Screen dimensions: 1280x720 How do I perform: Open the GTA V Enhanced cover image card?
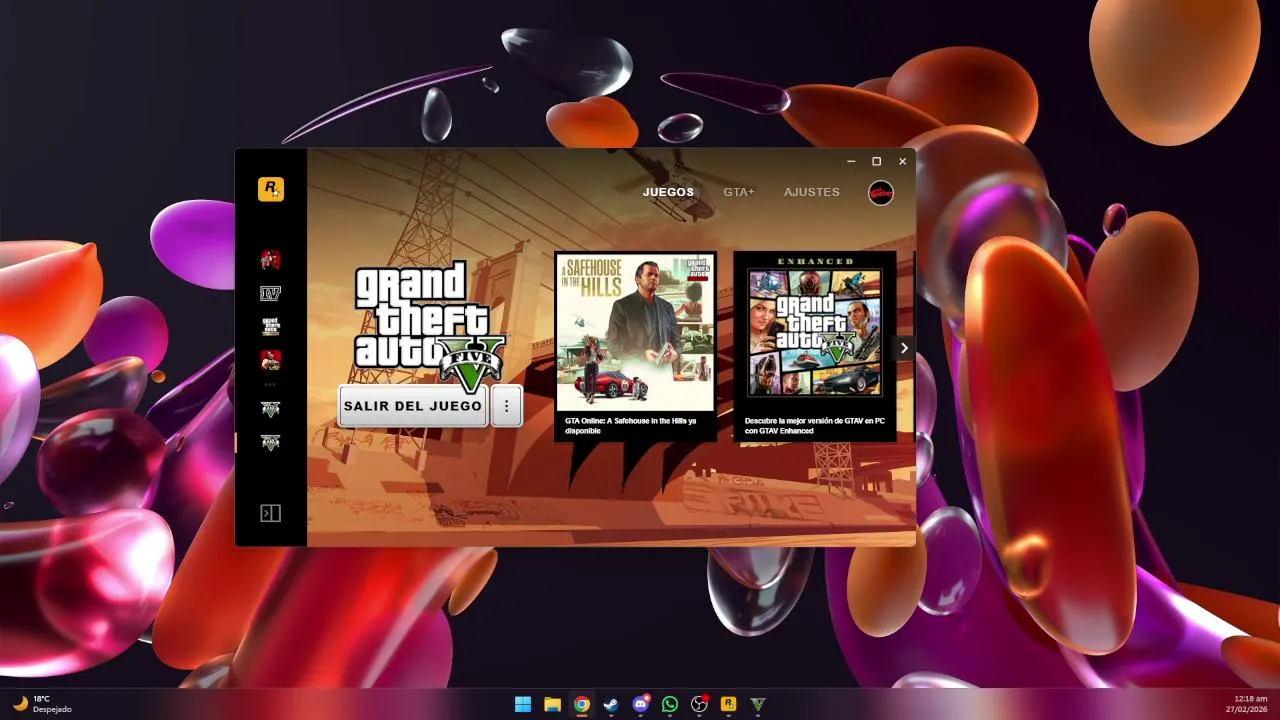tap(815, 332)
